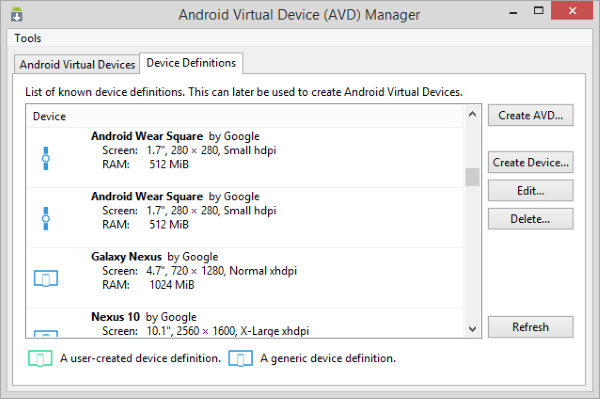
Task: Select the Galaxy Nexus by Google entry
Action: tap(245, 278)
